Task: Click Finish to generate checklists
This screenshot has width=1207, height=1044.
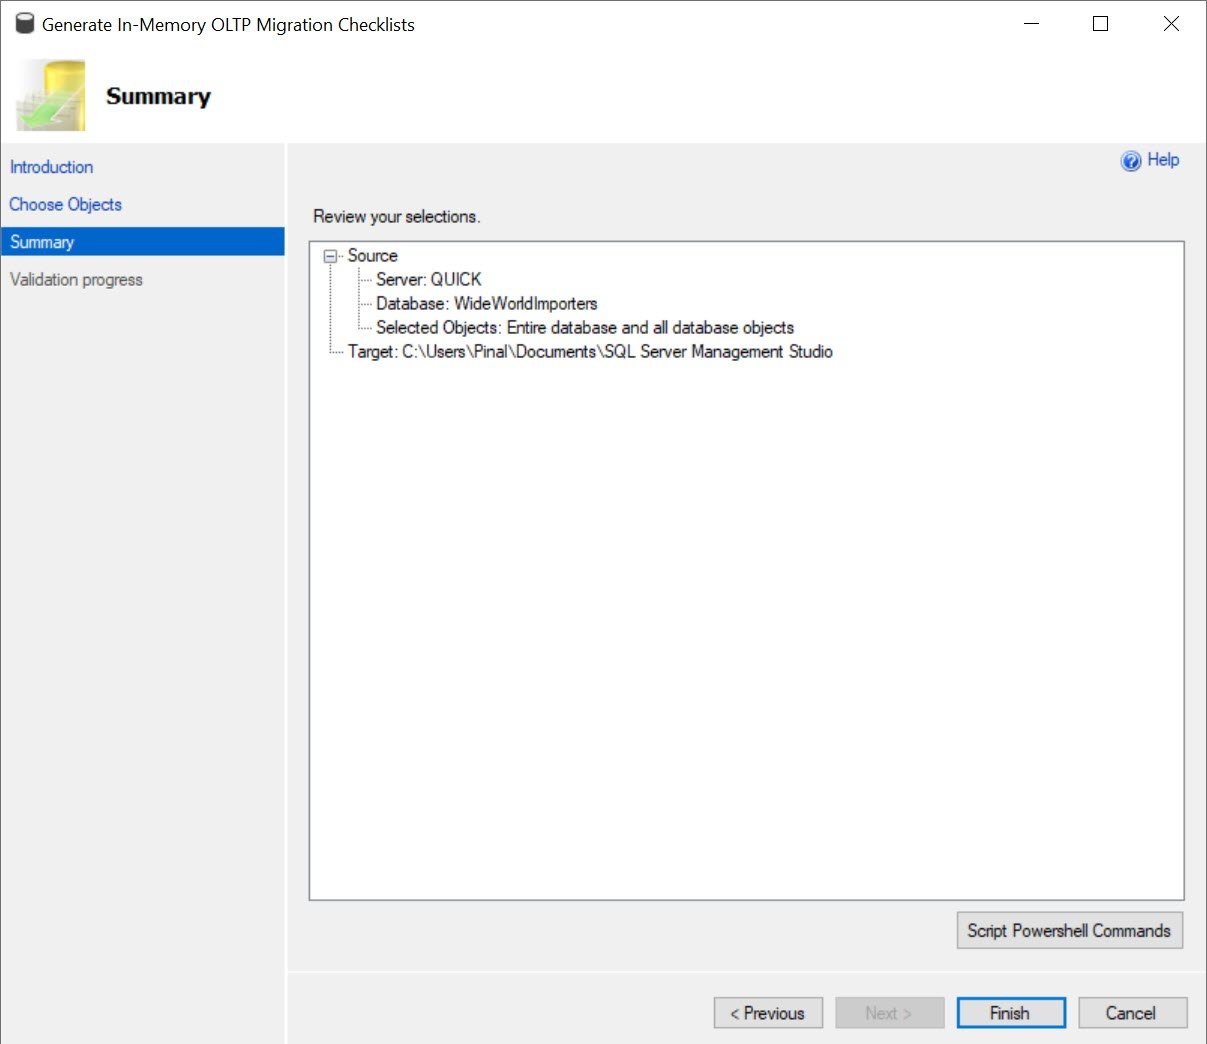Action: [x=1011, y=1013]
